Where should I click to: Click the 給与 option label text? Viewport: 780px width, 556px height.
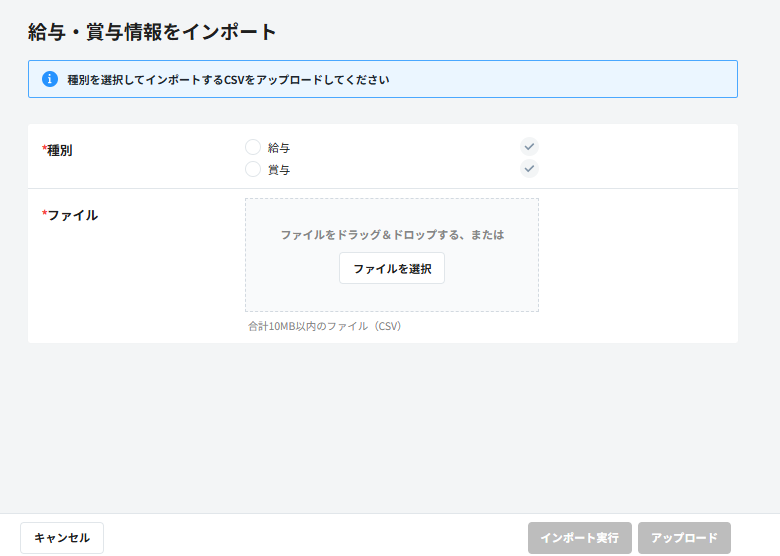279,148
